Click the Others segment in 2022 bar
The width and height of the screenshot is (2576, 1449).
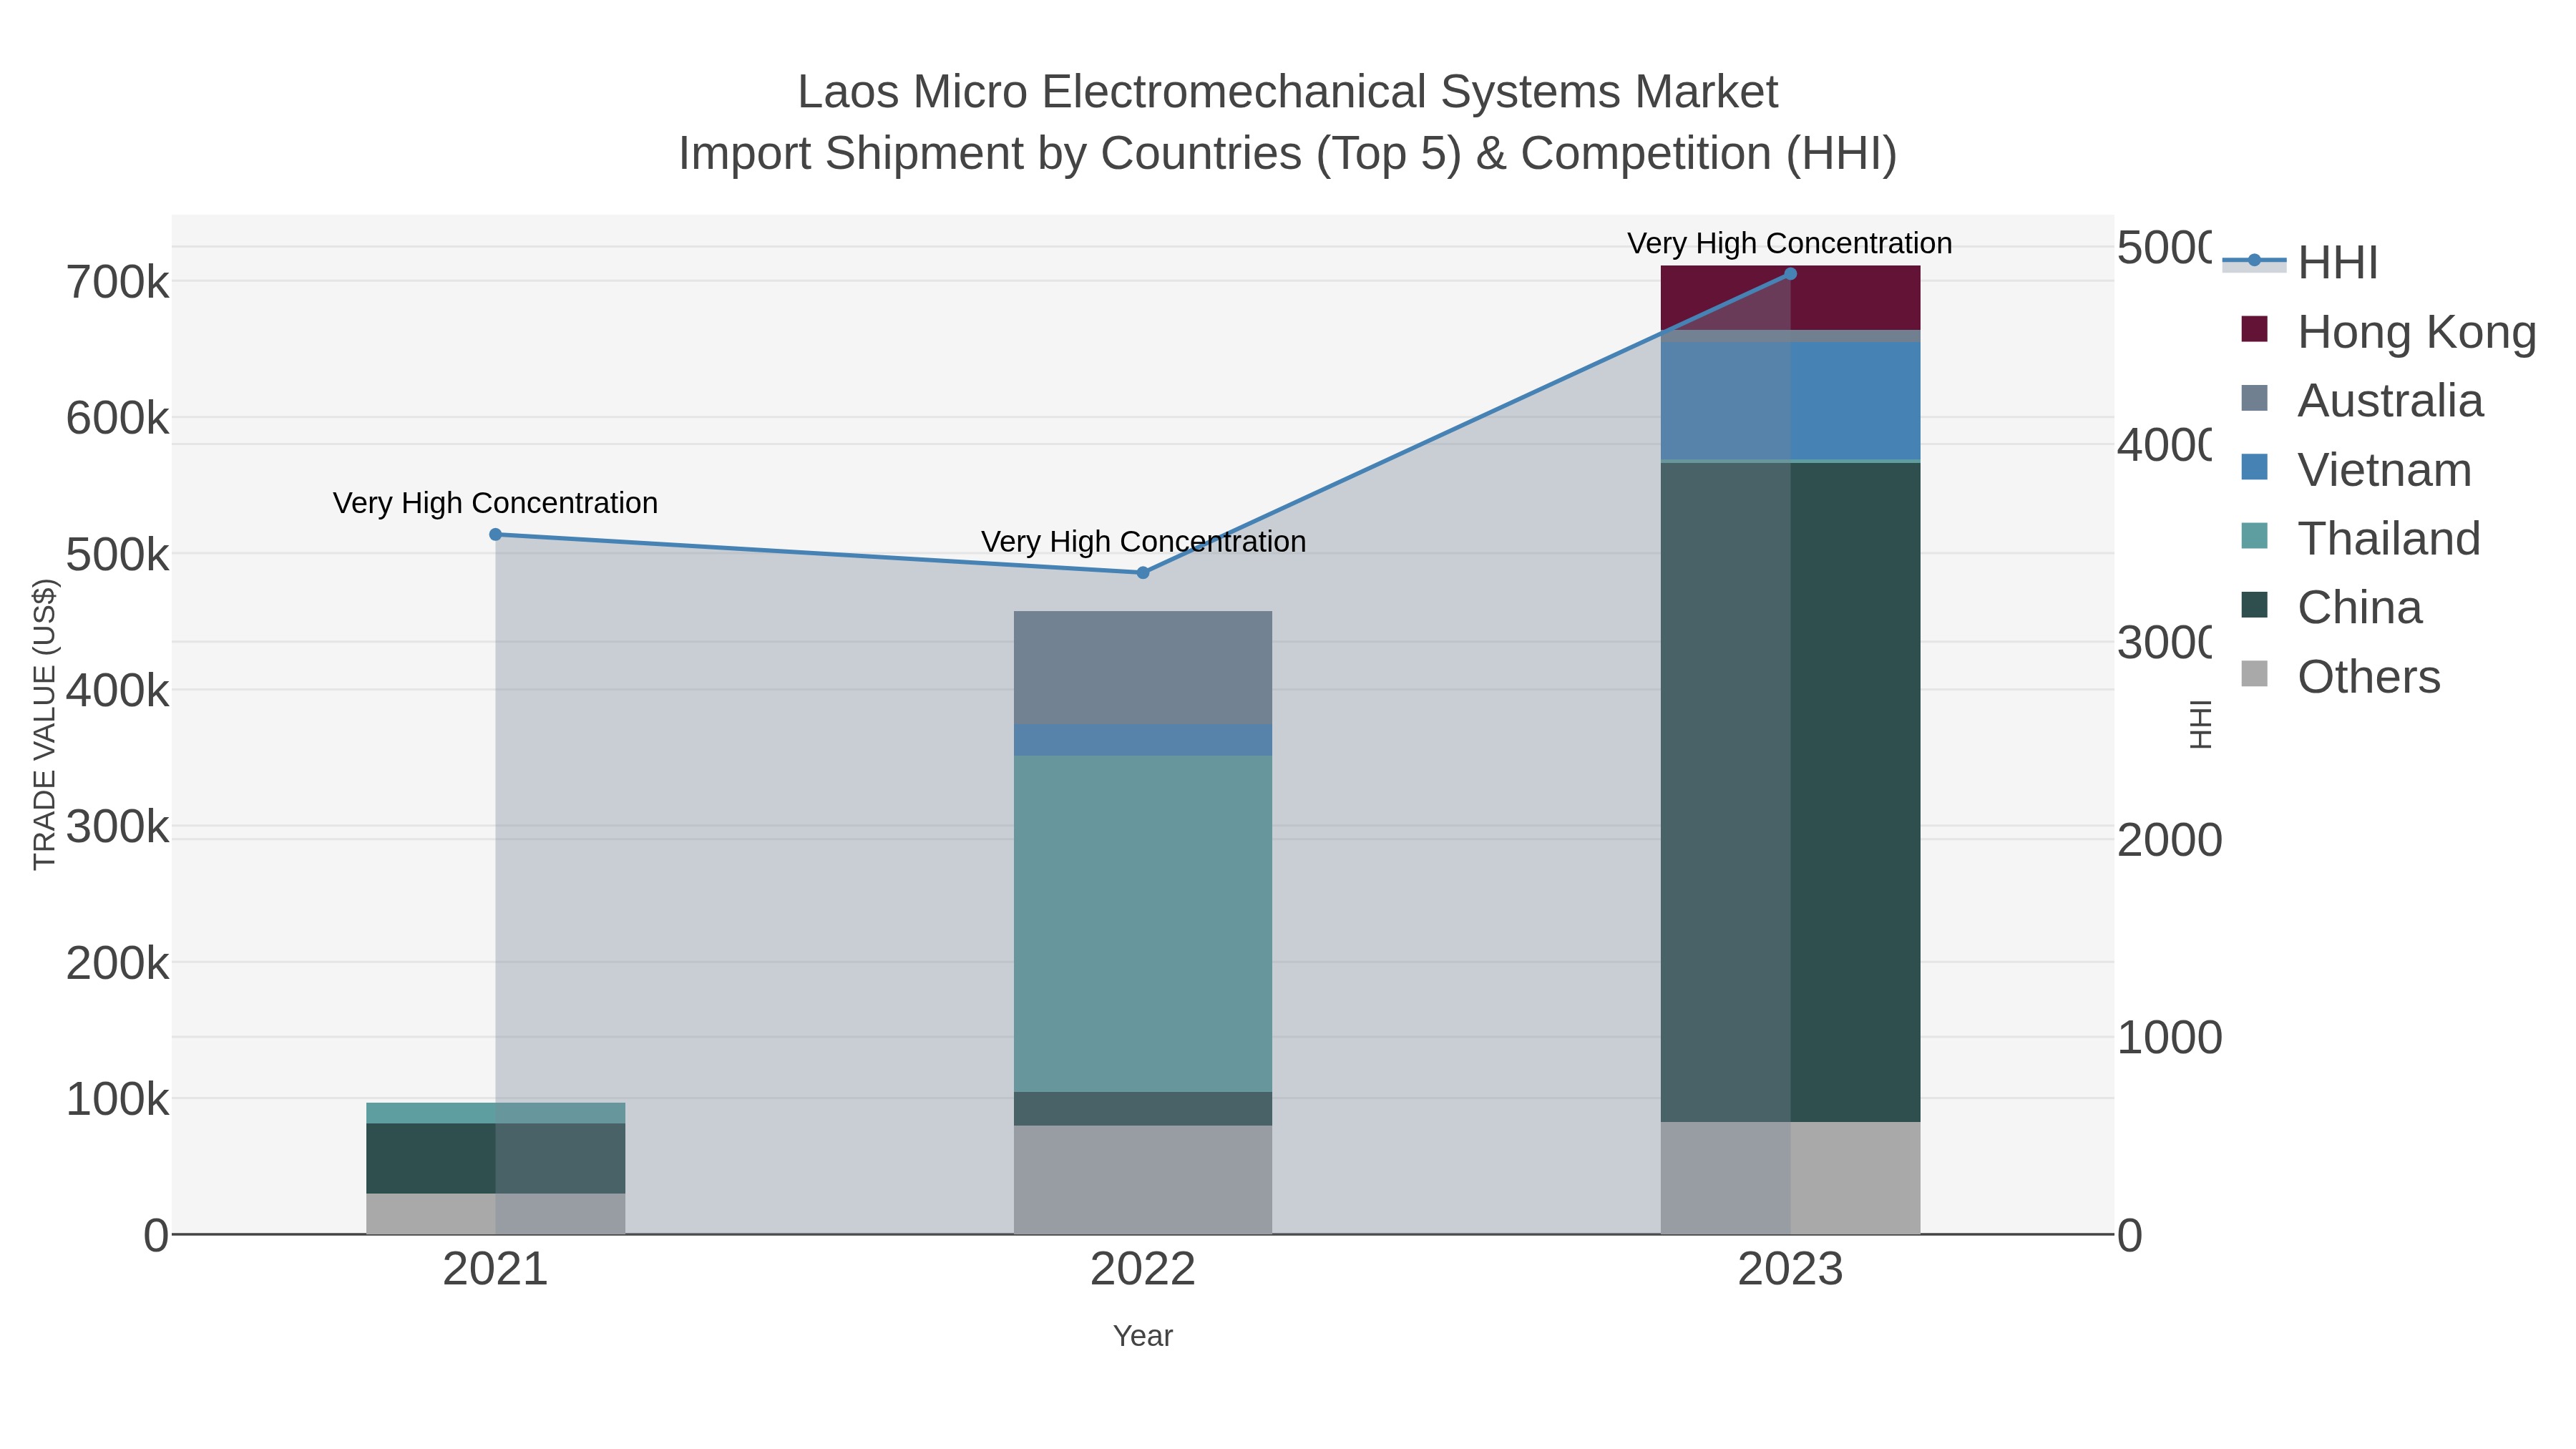(x=1143, y=1180)
